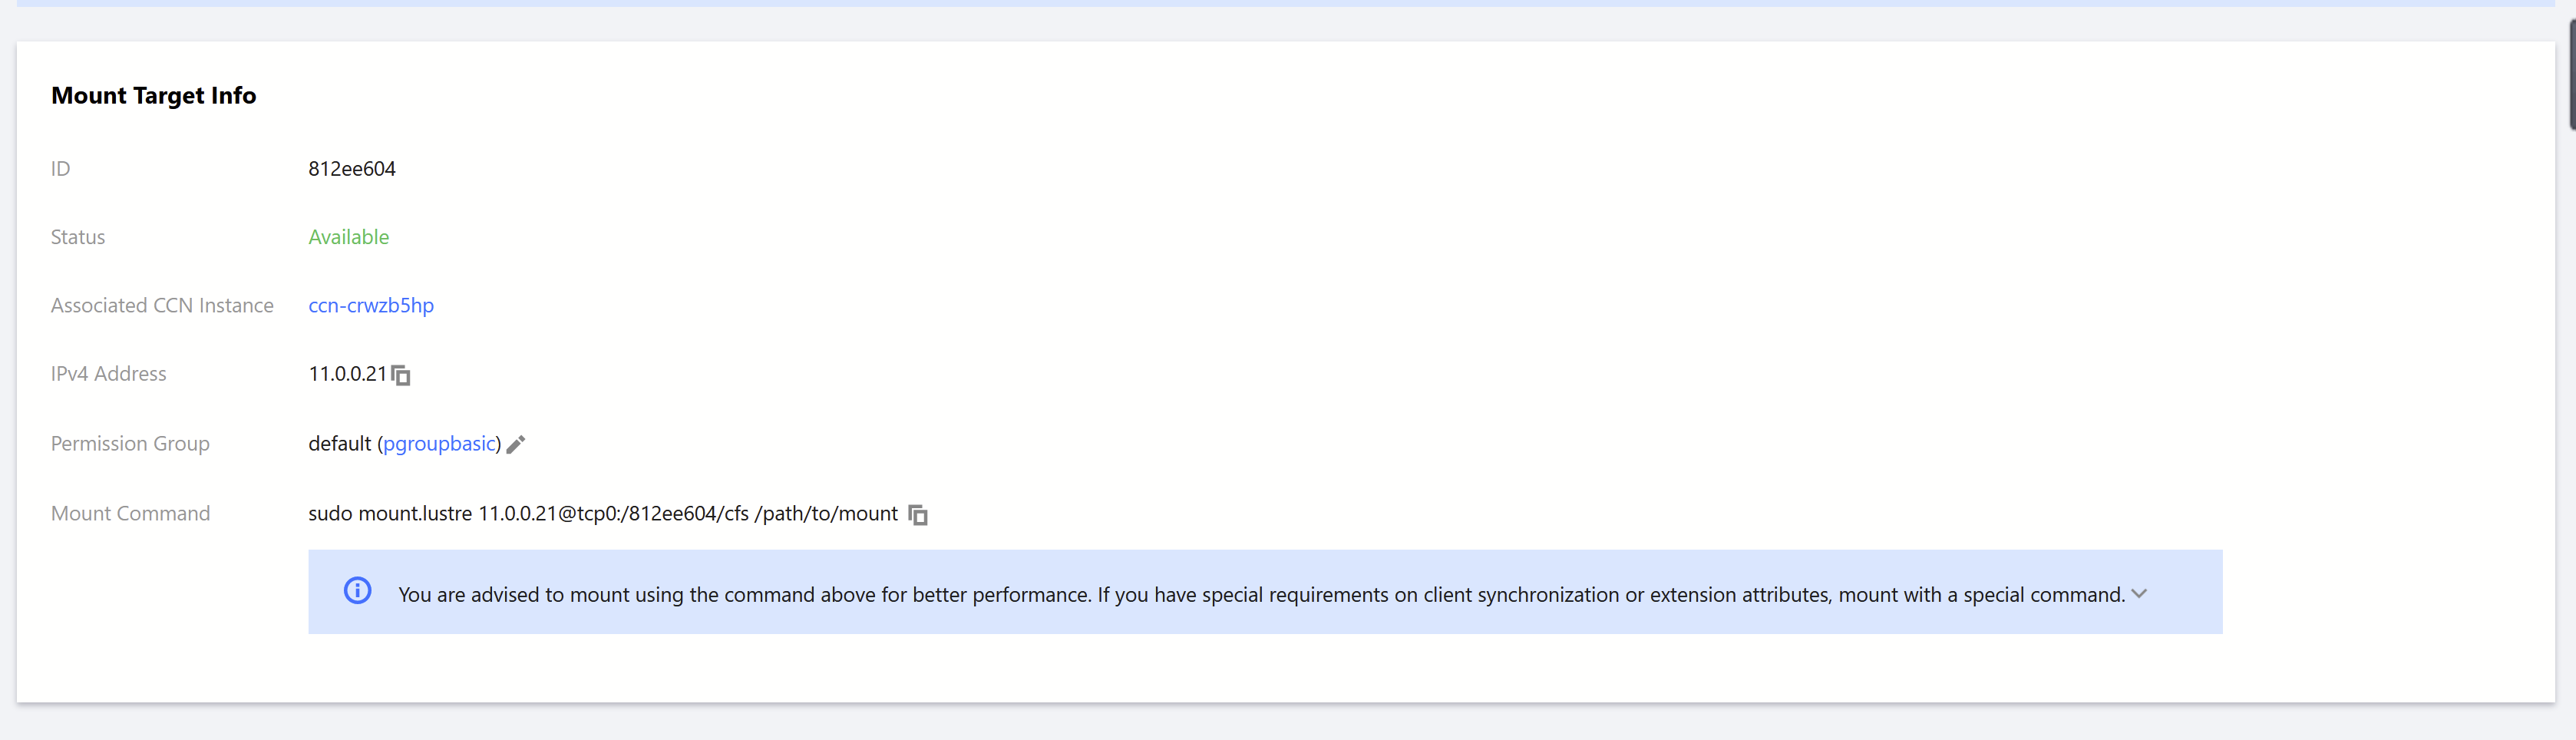Viewport: 2576px width, 740px height.
Task: Open the pgroupbasic permission group link
Action: (439, 443)
